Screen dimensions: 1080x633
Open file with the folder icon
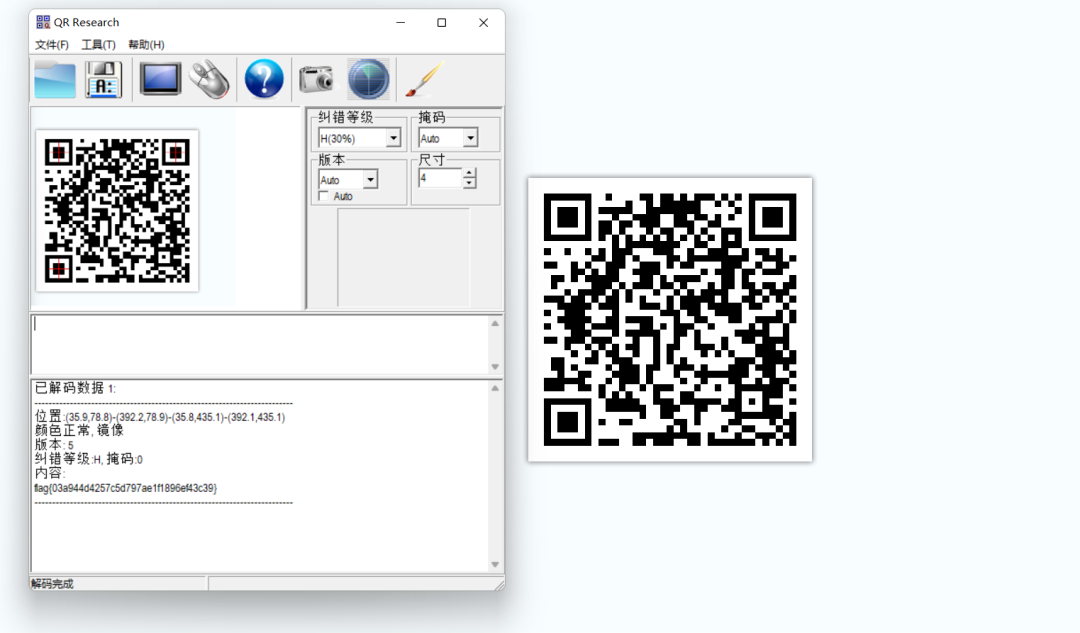(x=54, y=80)
